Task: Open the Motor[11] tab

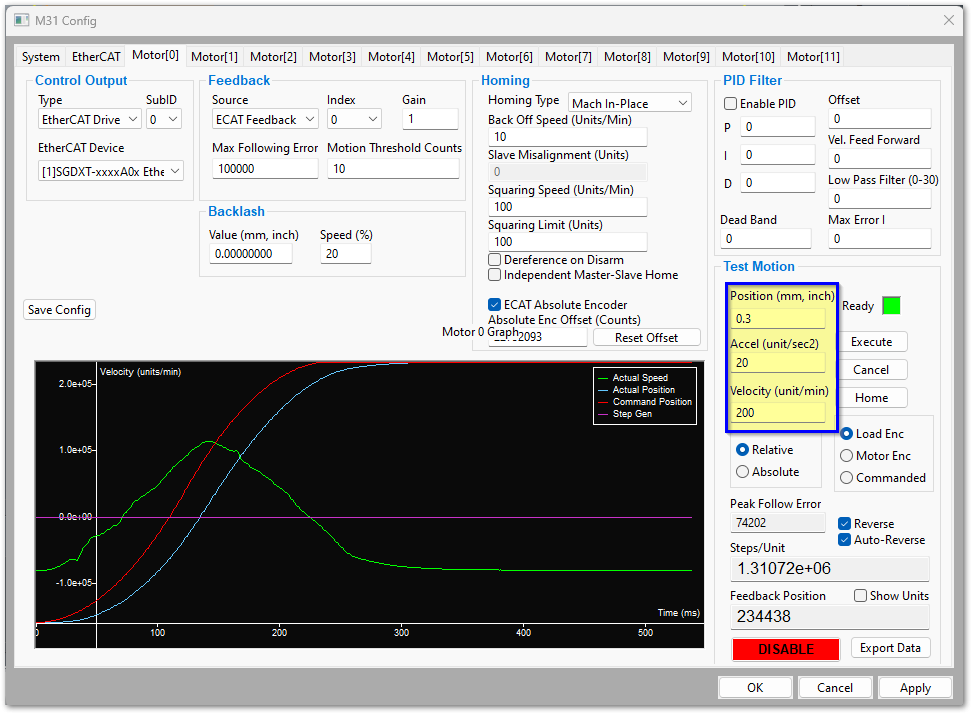Action: 813,57
